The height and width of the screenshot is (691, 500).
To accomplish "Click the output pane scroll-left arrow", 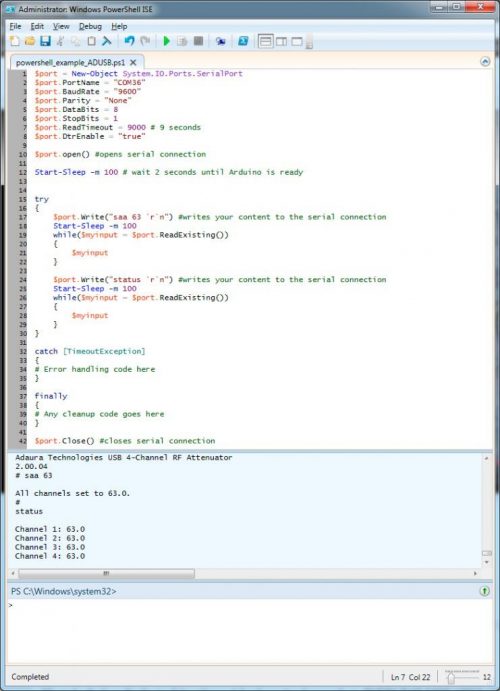I will [x=13, y=573].
